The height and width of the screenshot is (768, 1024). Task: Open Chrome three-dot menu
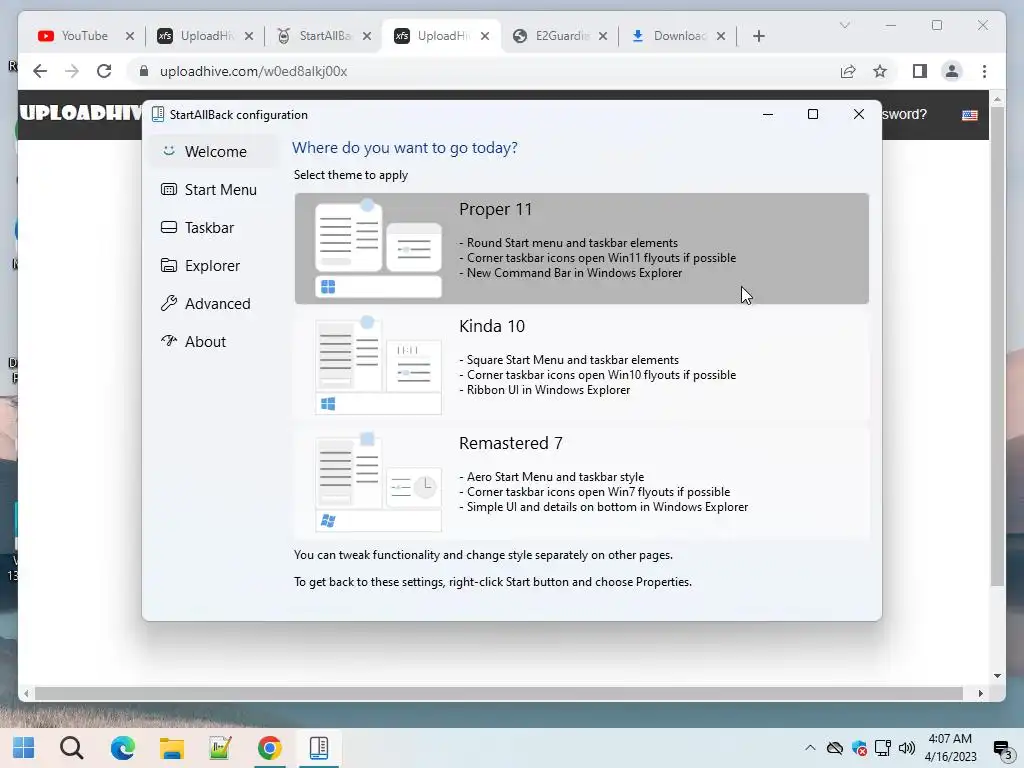click(984, 71)
